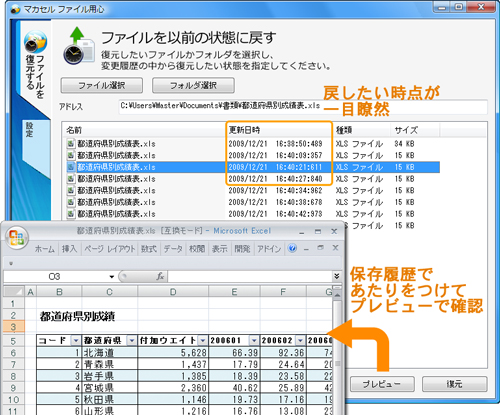Open the 200602 column filter dropdown
This screenshot has width=500, height=415.
tap(300, 340)
